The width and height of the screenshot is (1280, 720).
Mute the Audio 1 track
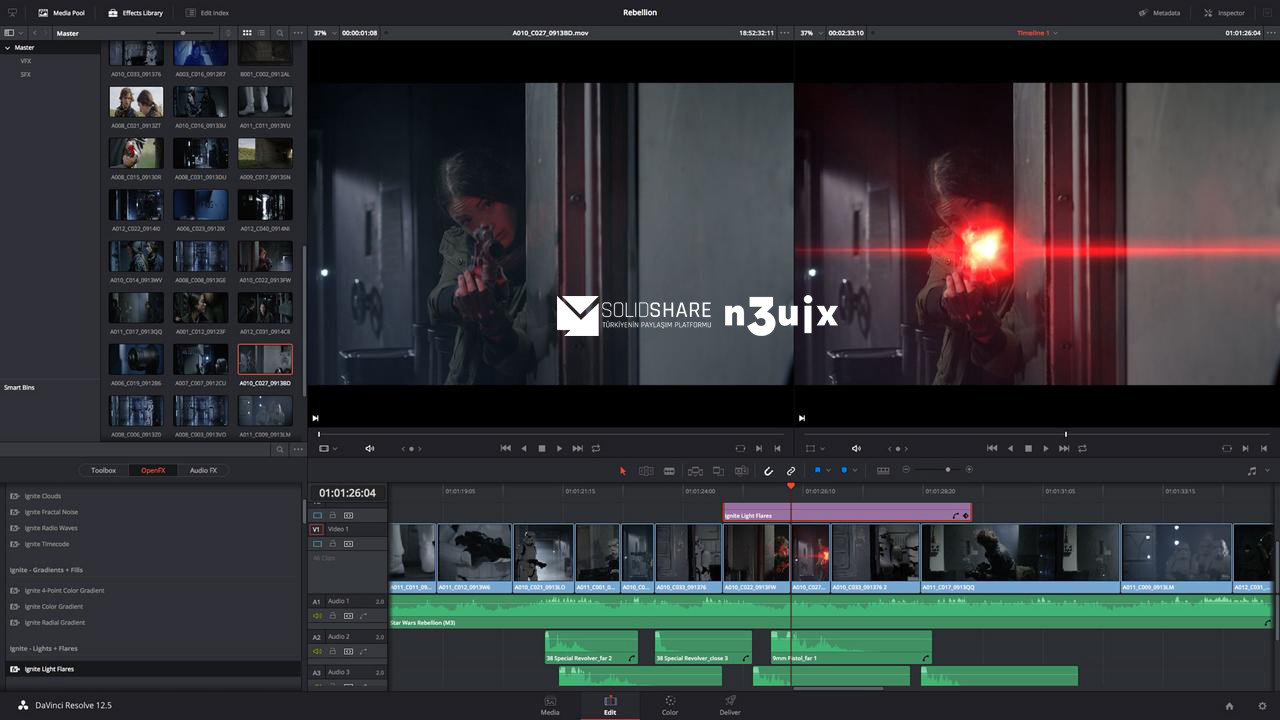pyautogui.click(x=318, y=616)
